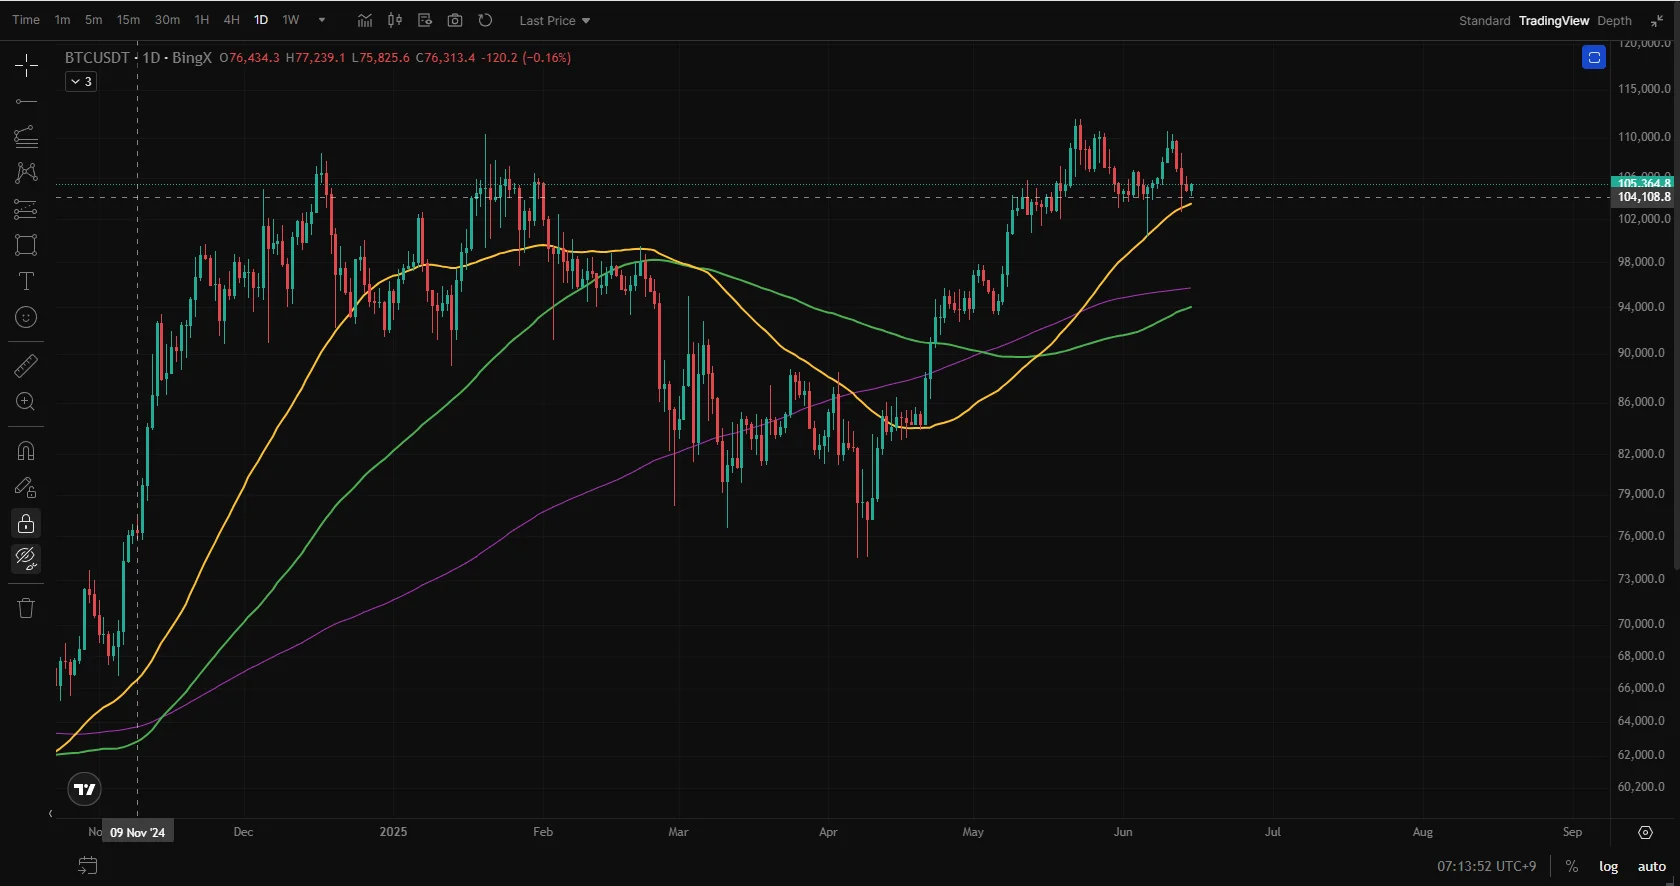The image size is (1680, 886).
Task: Toggle percentage scale on price axis
Action: coord(1572,866)
